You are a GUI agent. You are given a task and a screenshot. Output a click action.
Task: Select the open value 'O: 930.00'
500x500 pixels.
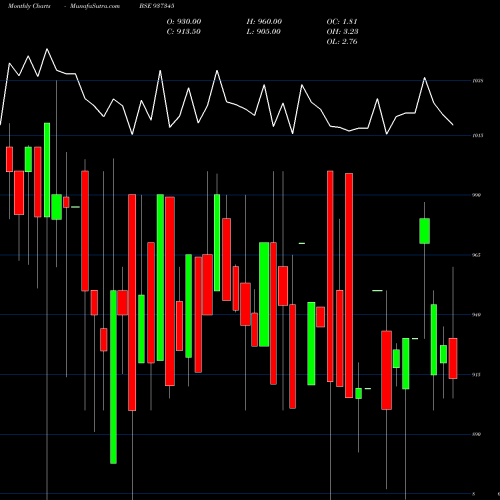[184, 22]
